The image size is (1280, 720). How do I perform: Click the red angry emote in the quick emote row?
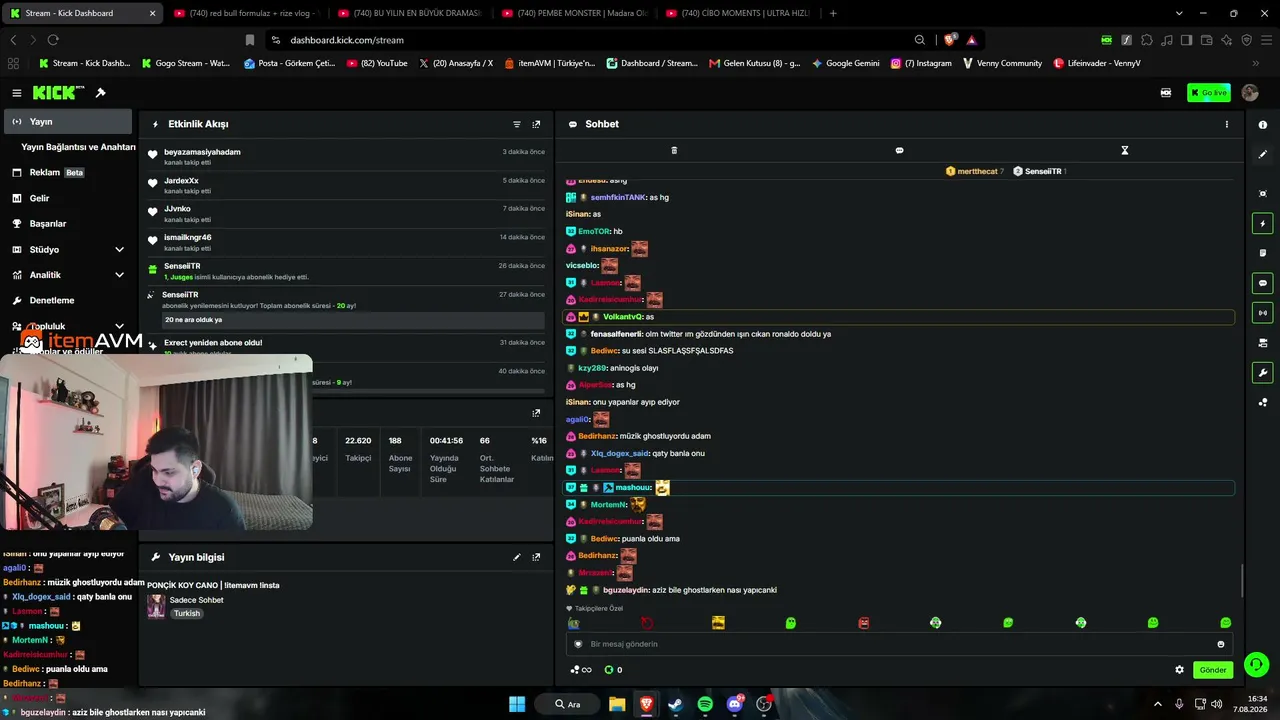864,623
